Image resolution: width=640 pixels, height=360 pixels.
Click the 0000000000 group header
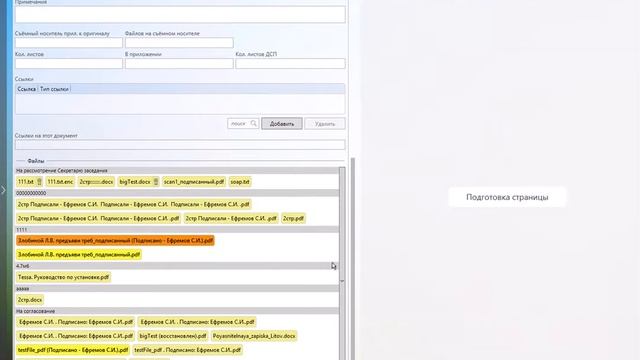pos(177,193)
